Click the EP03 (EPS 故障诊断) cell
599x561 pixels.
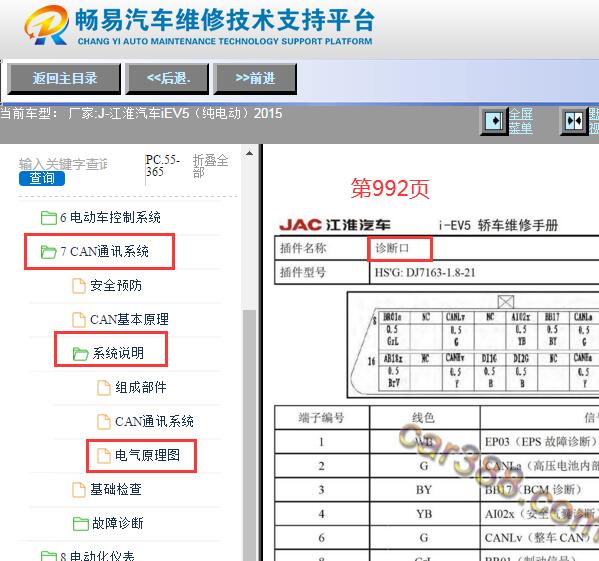point(539,442)
